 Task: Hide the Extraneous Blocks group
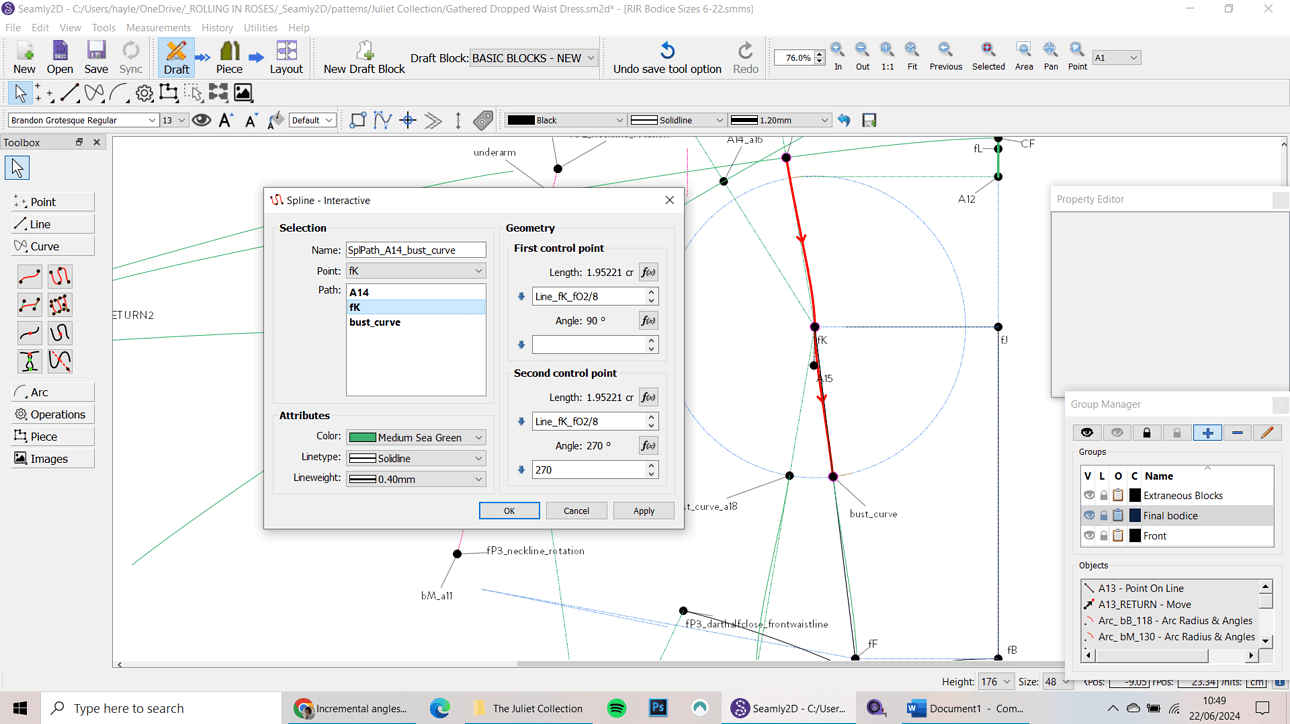click(x=1087, y=494)
